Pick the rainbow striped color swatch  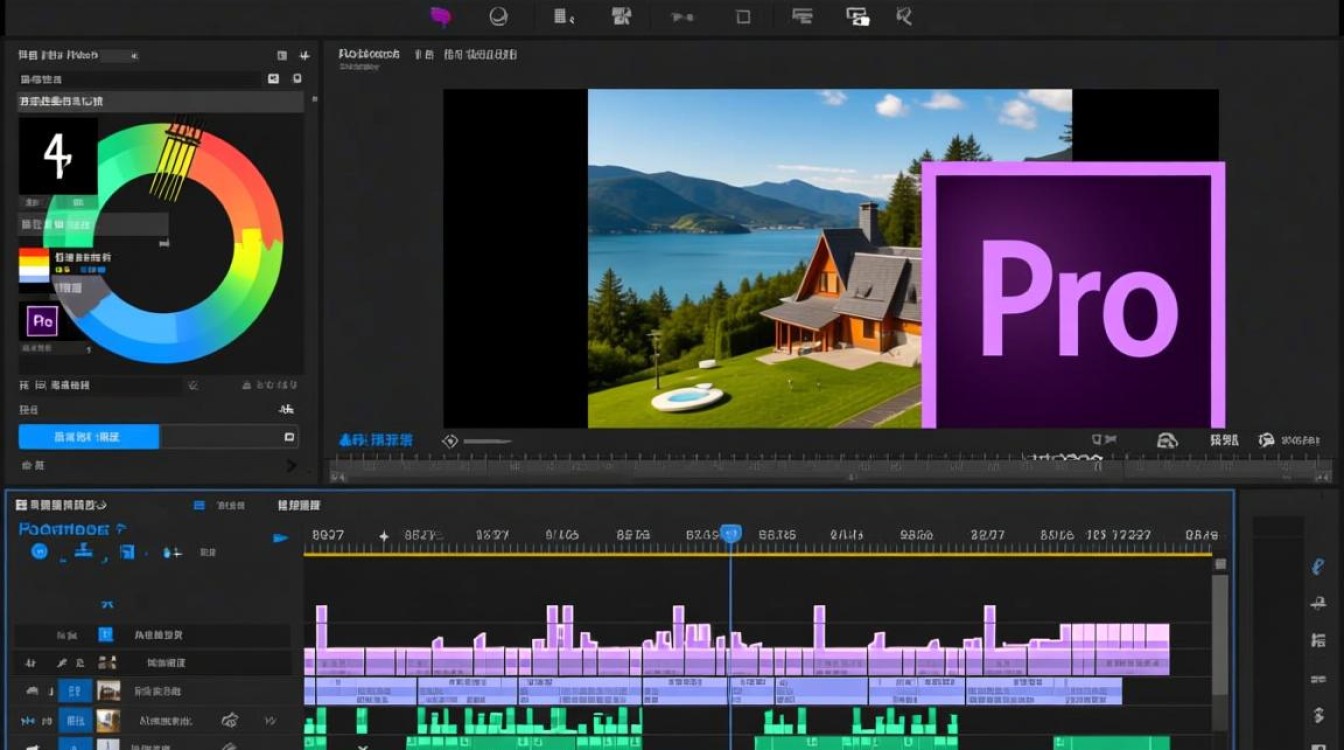[34, 265]
